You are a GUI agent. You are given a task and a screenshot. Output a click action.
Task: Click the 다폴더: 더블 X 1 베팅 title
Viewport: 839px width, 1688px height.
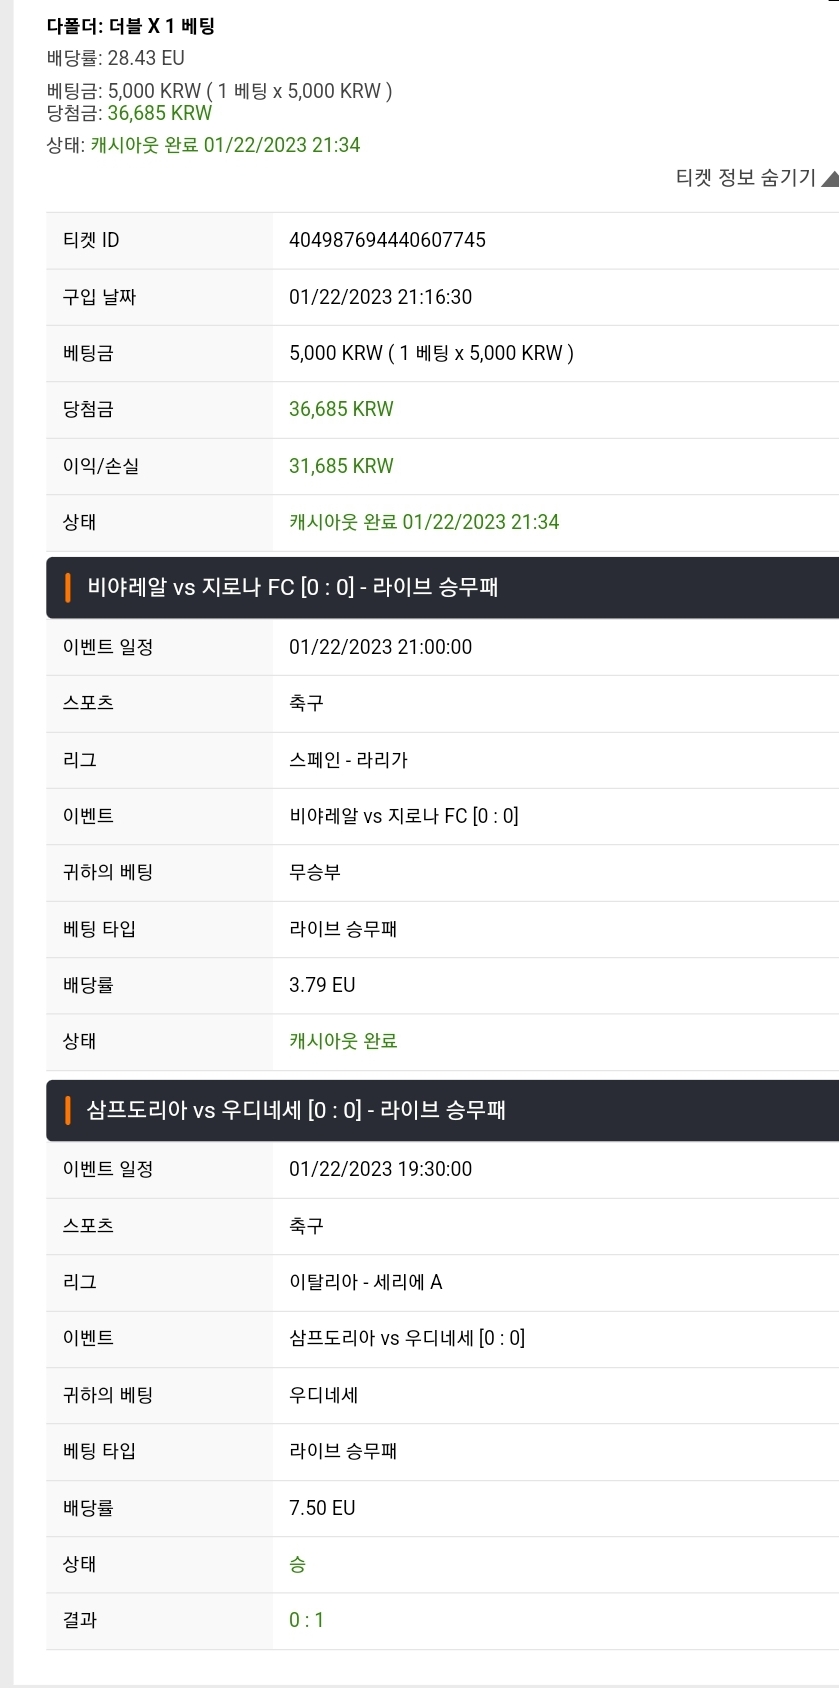(131, 27)
